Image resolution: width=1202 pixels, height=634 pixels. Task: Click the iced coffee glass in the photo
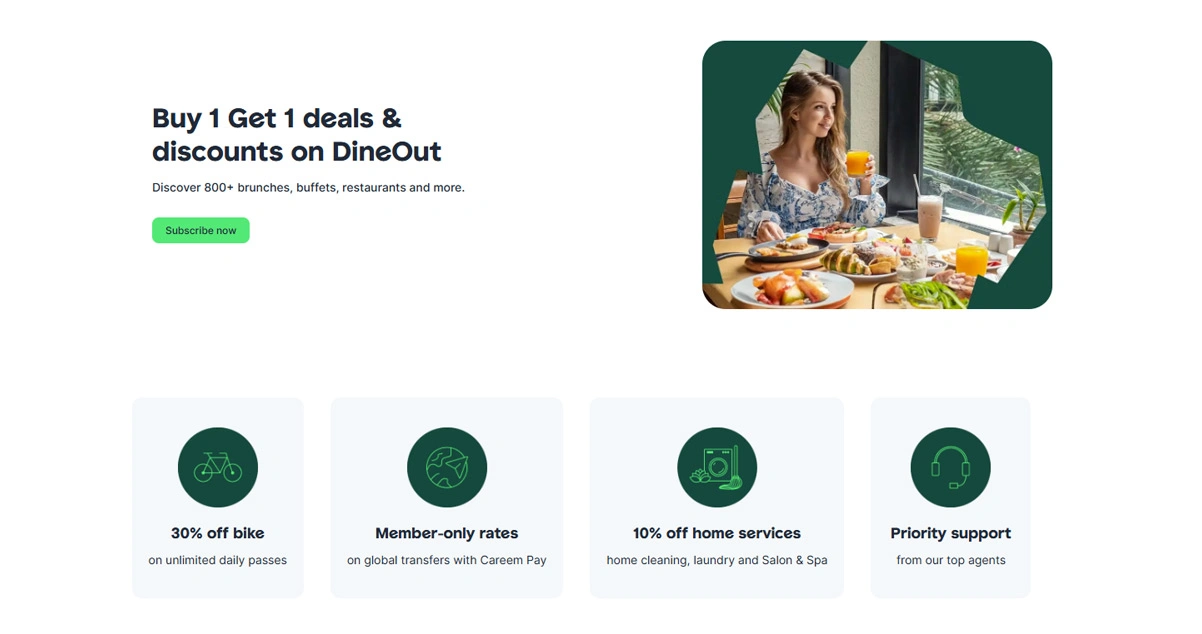click(930, 215)
